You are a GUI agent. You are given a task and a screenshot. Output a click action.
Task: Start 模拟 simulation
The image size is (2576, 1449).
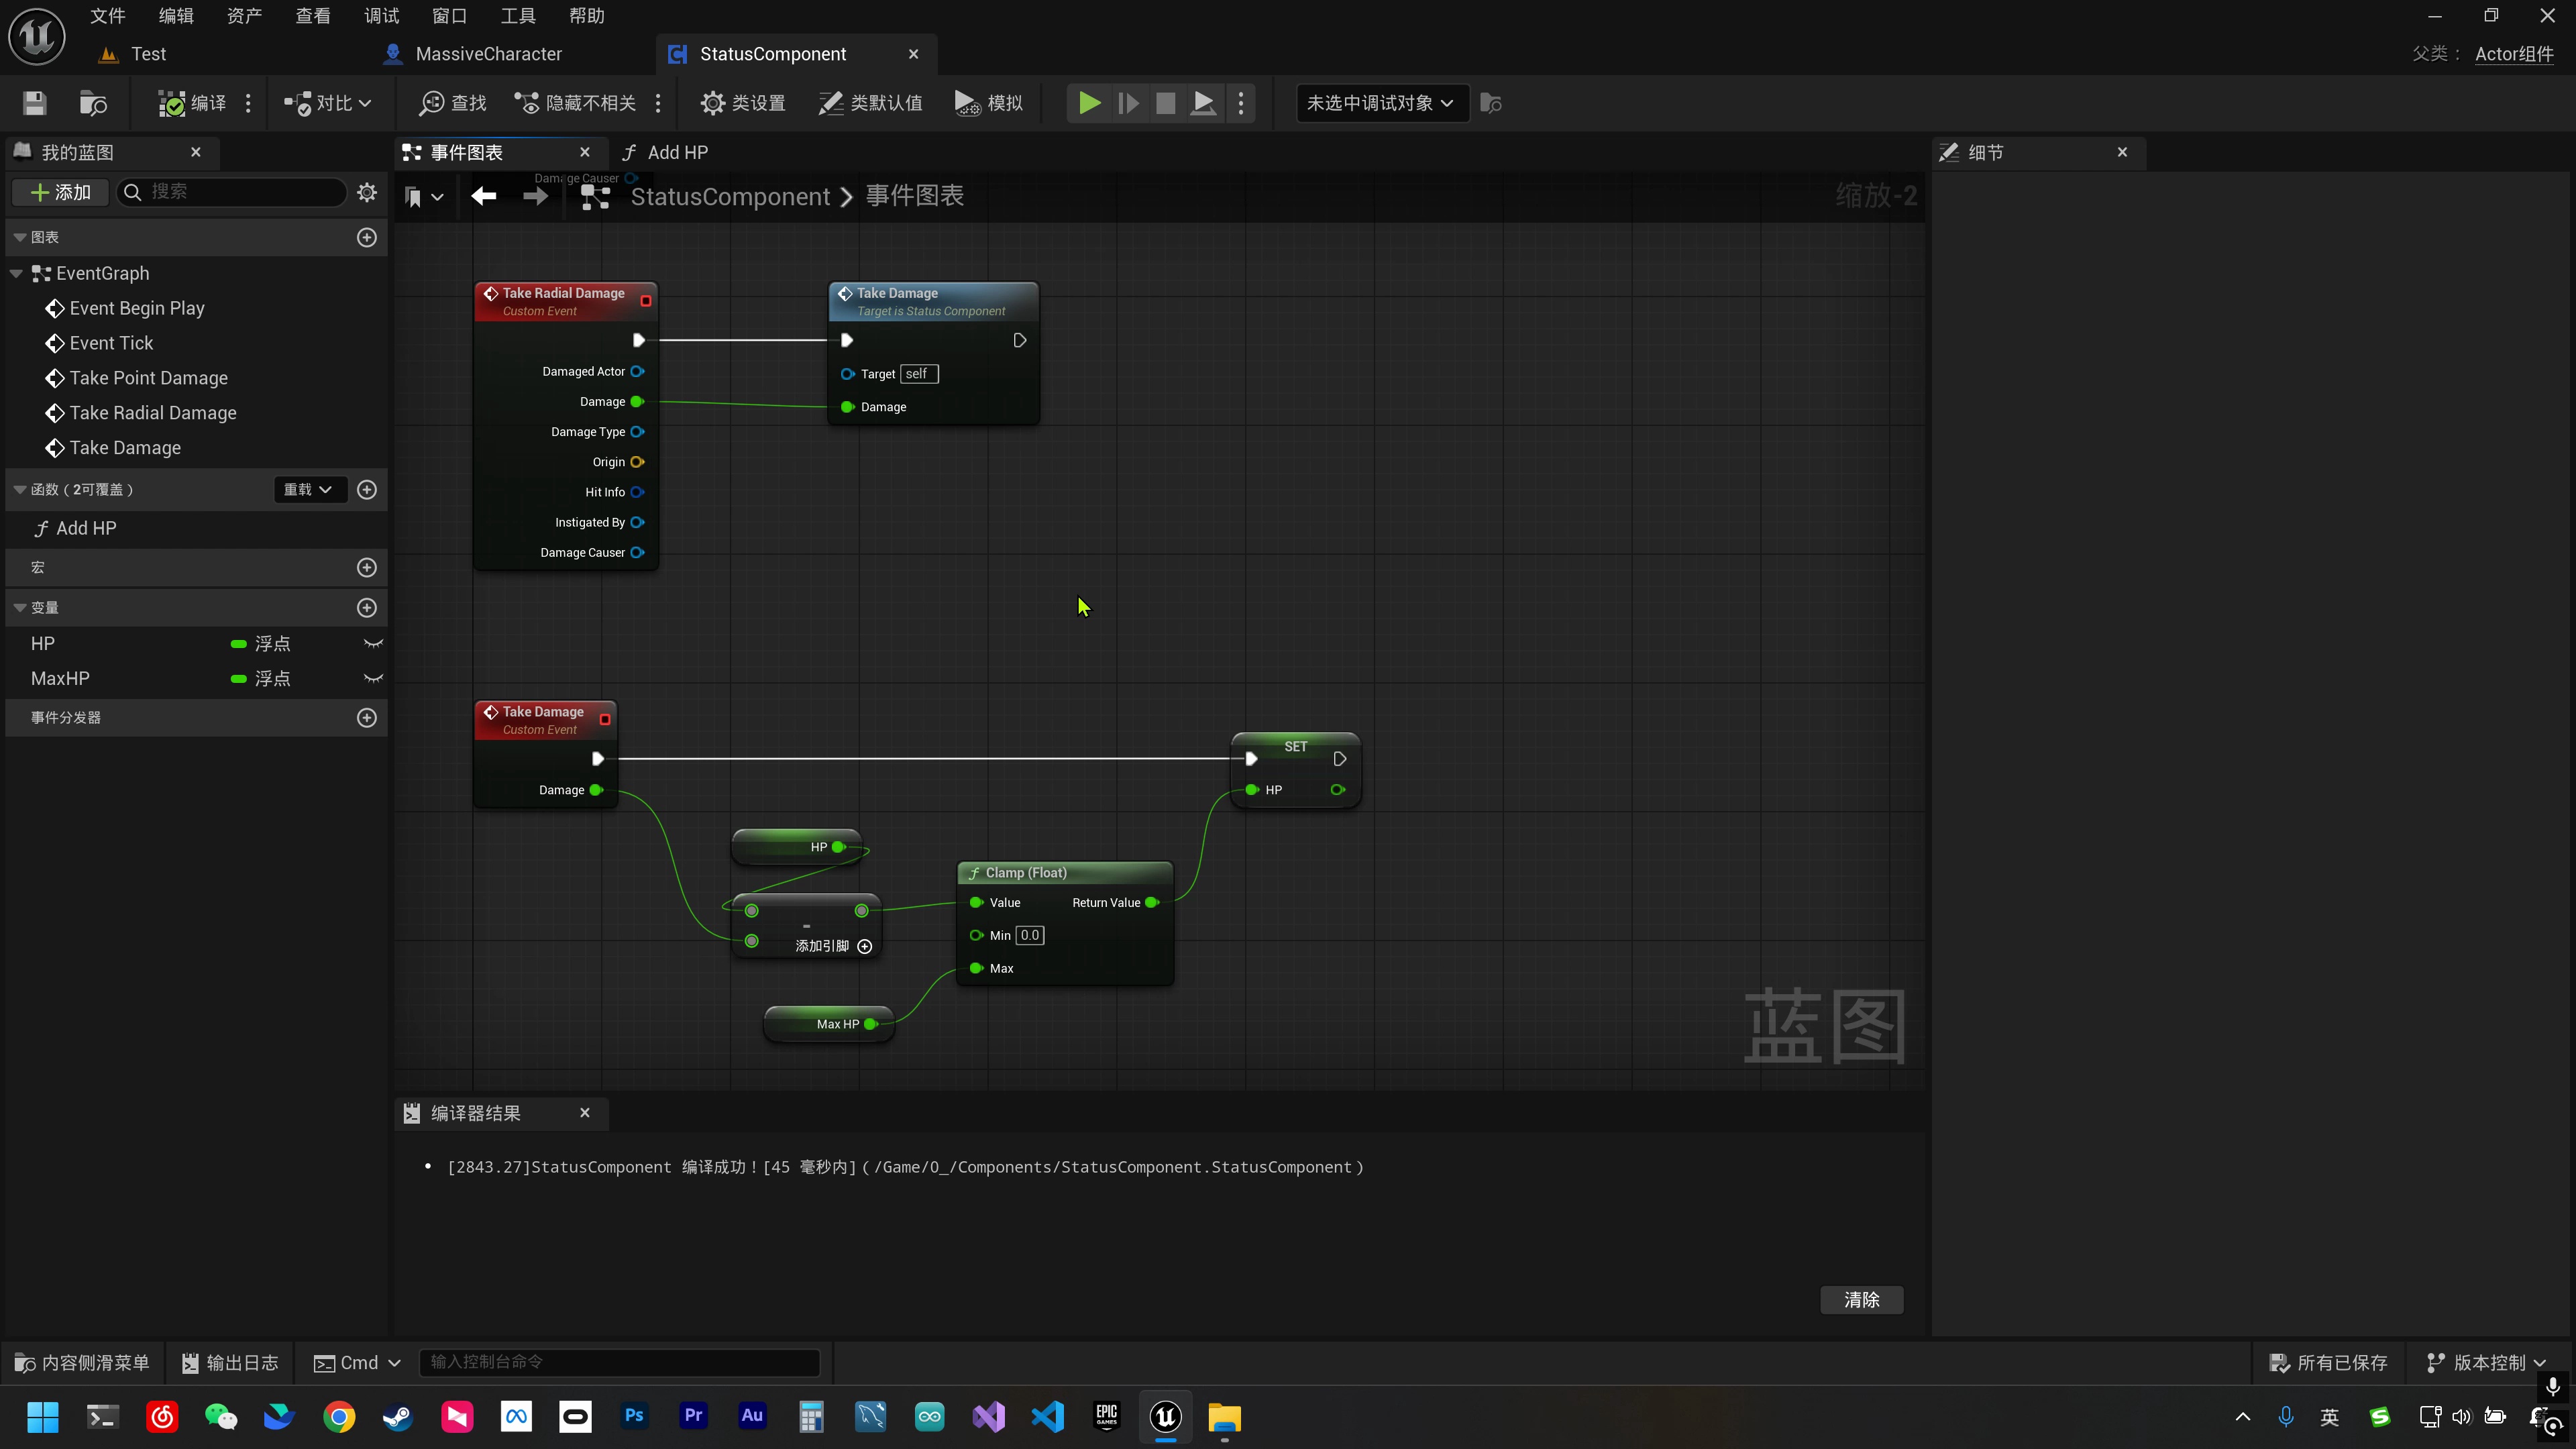click(989, 103)
